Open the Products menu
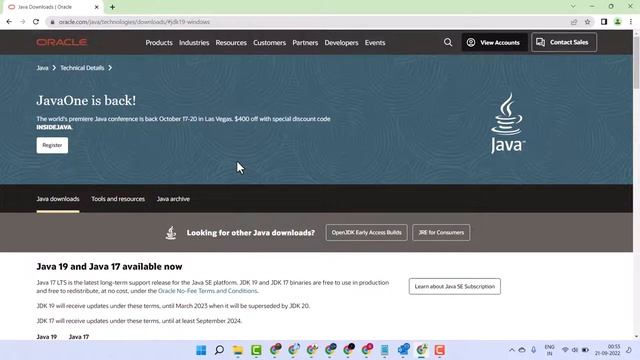Screen dimensions: 640x360 pyautogui.click(x=159, y=42)
